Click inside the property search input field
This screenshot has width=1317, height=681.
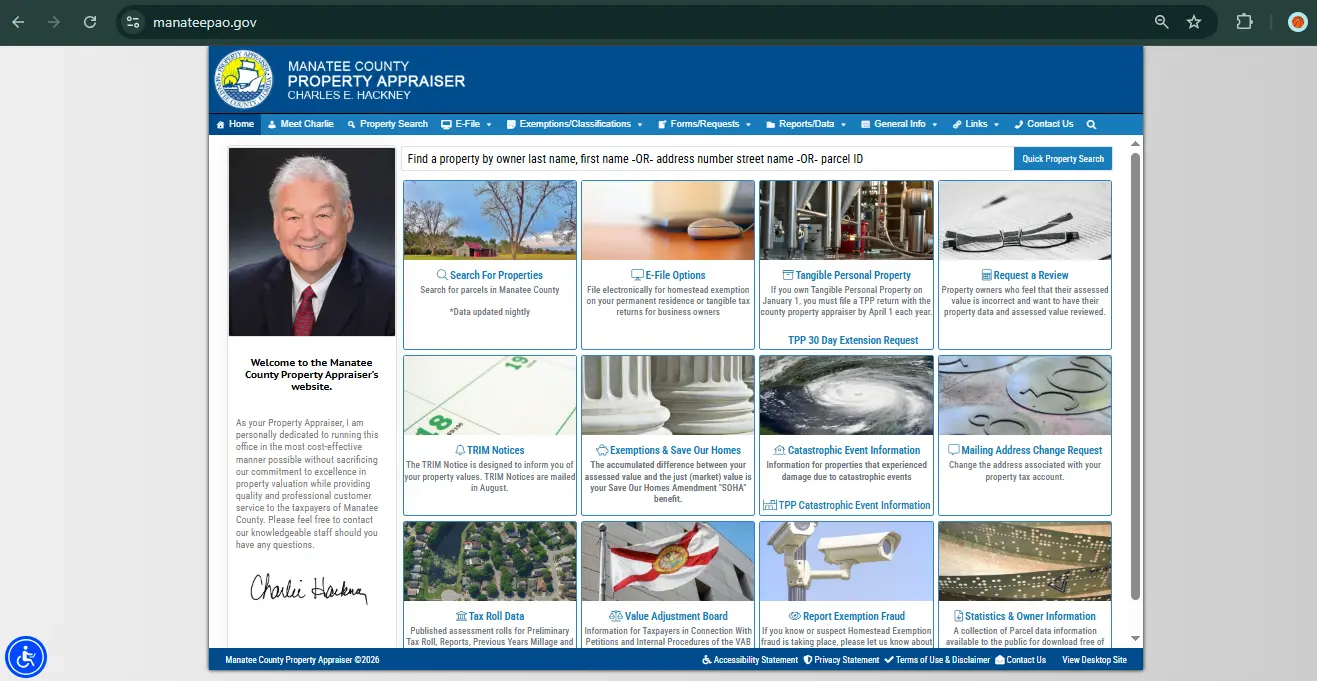pyautogui.click(x=700, y=158)
